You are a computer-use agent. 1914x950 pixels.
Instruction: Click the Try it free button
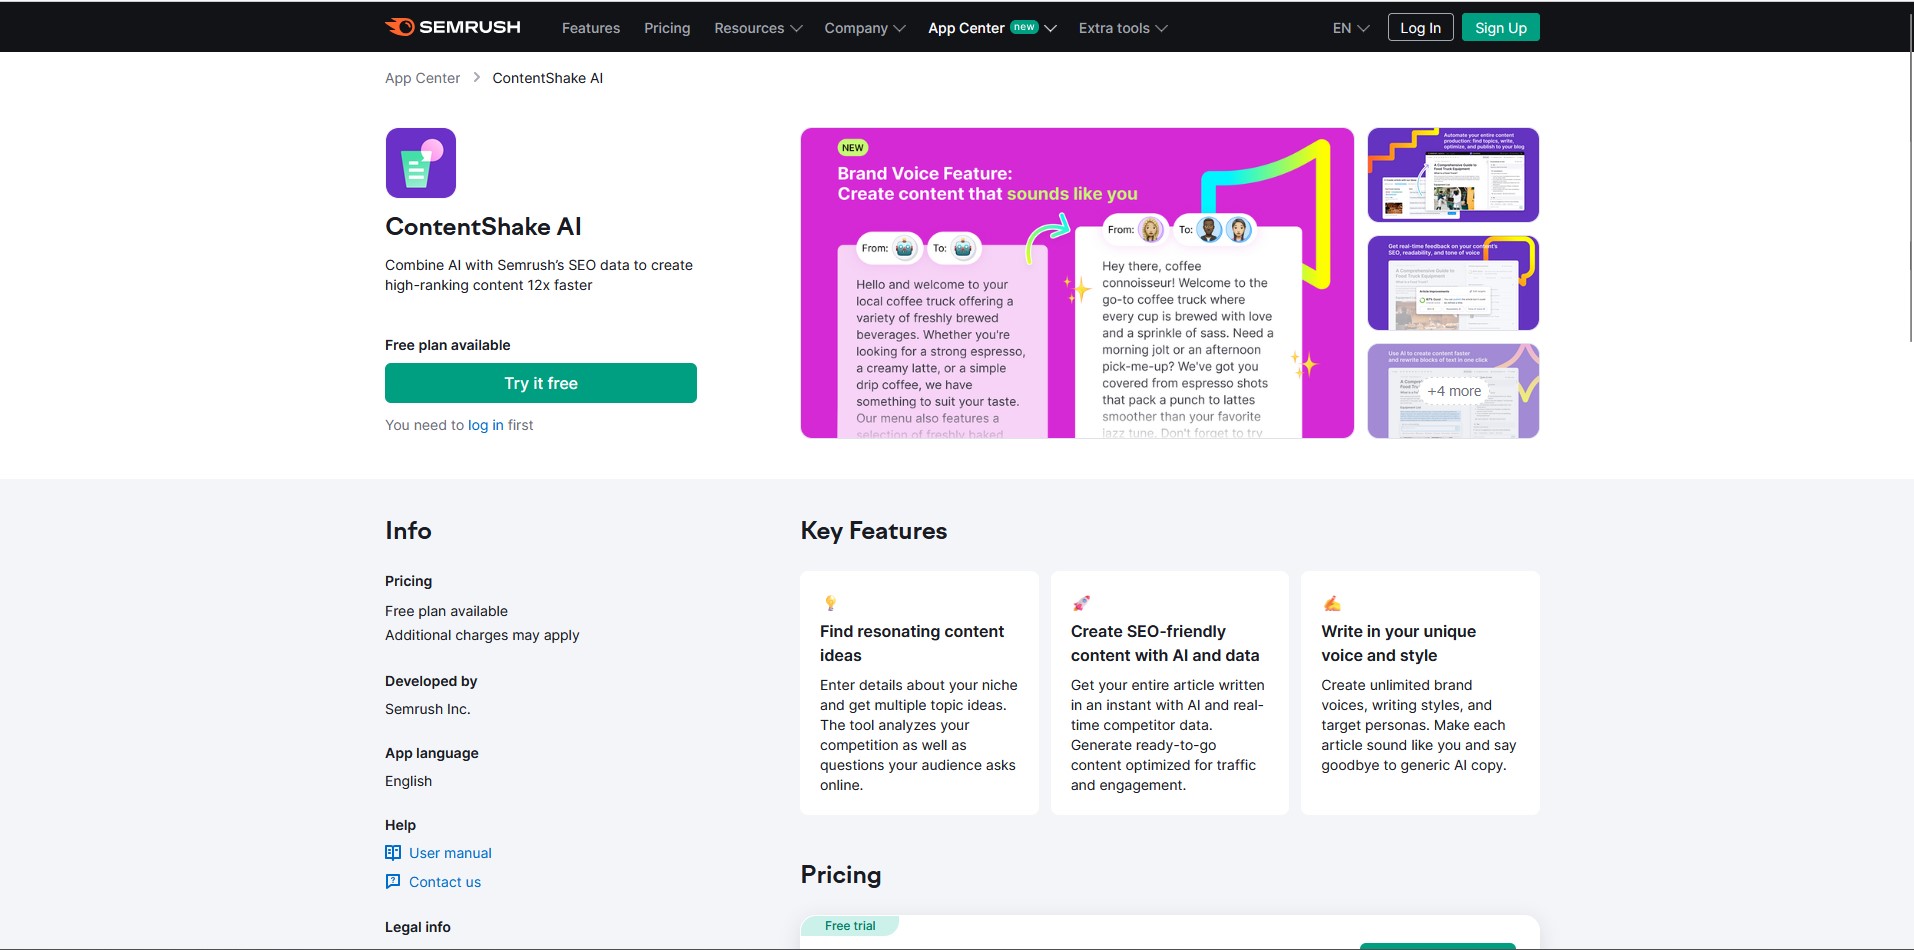click(x=541, y=383)
